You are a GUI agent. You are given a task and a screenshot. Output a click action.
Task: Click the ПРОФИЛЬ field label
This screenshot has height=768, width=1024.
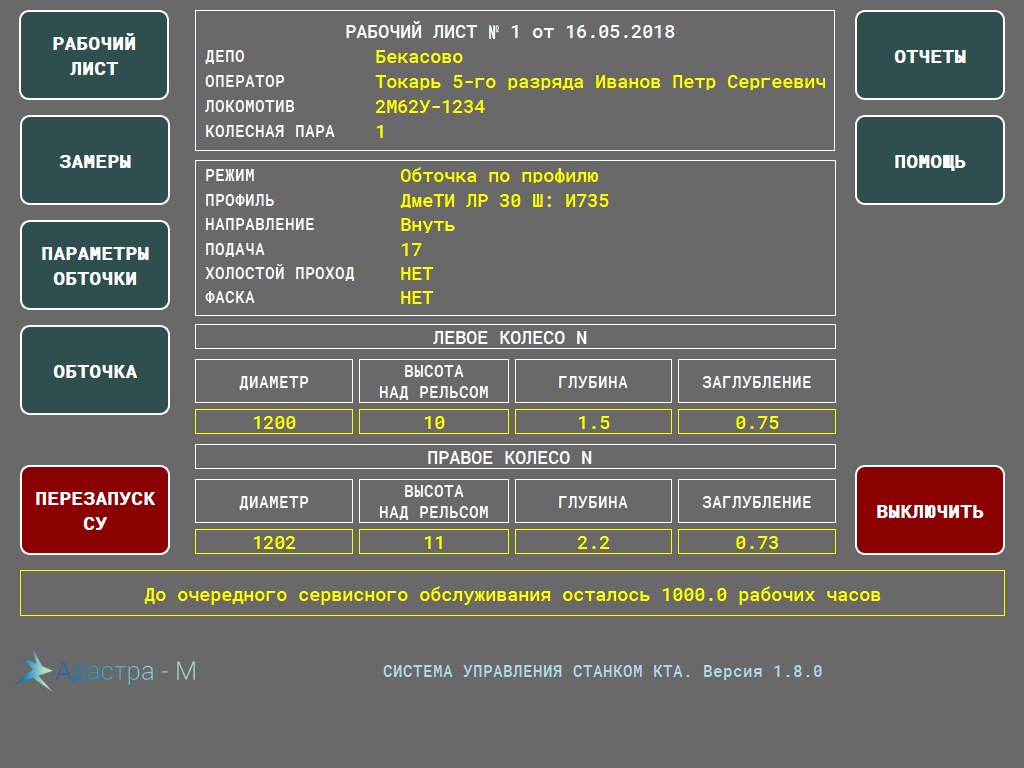[240, 200]
